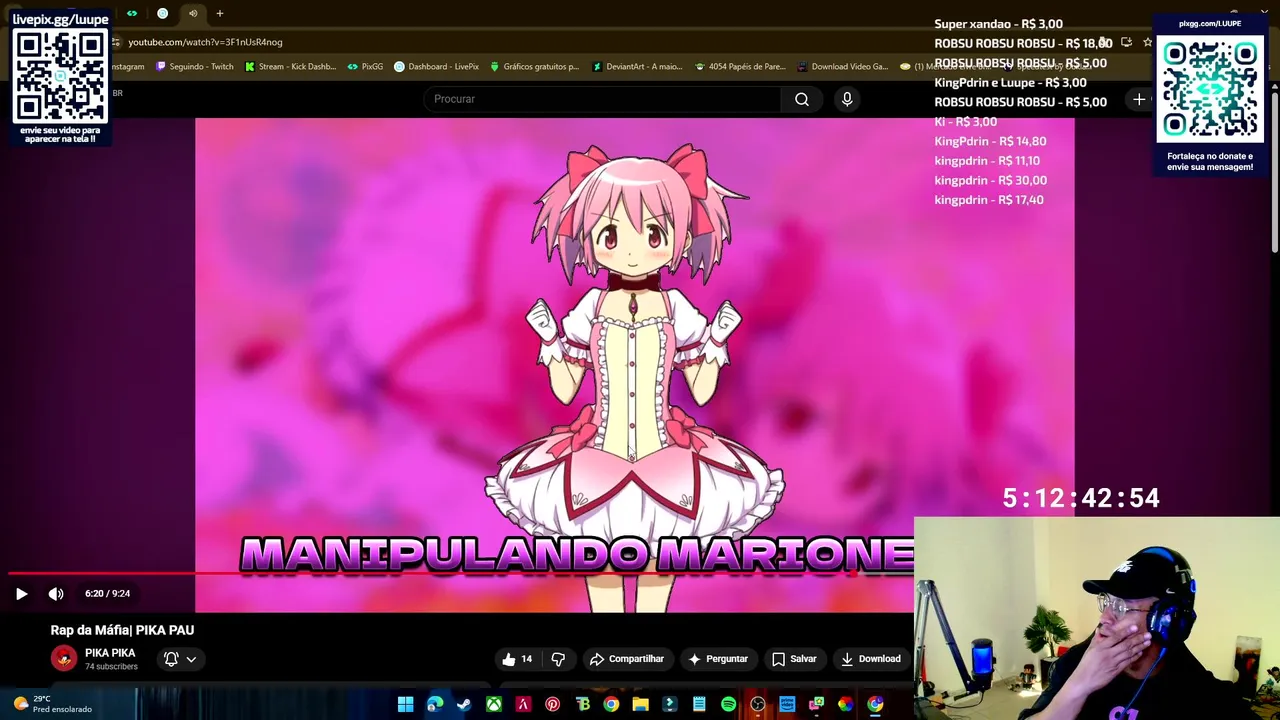This screenshot has height=720, width=1280.
Task: Click the Perguntar button
Action: pyautogui.click(x=717, y=659)
